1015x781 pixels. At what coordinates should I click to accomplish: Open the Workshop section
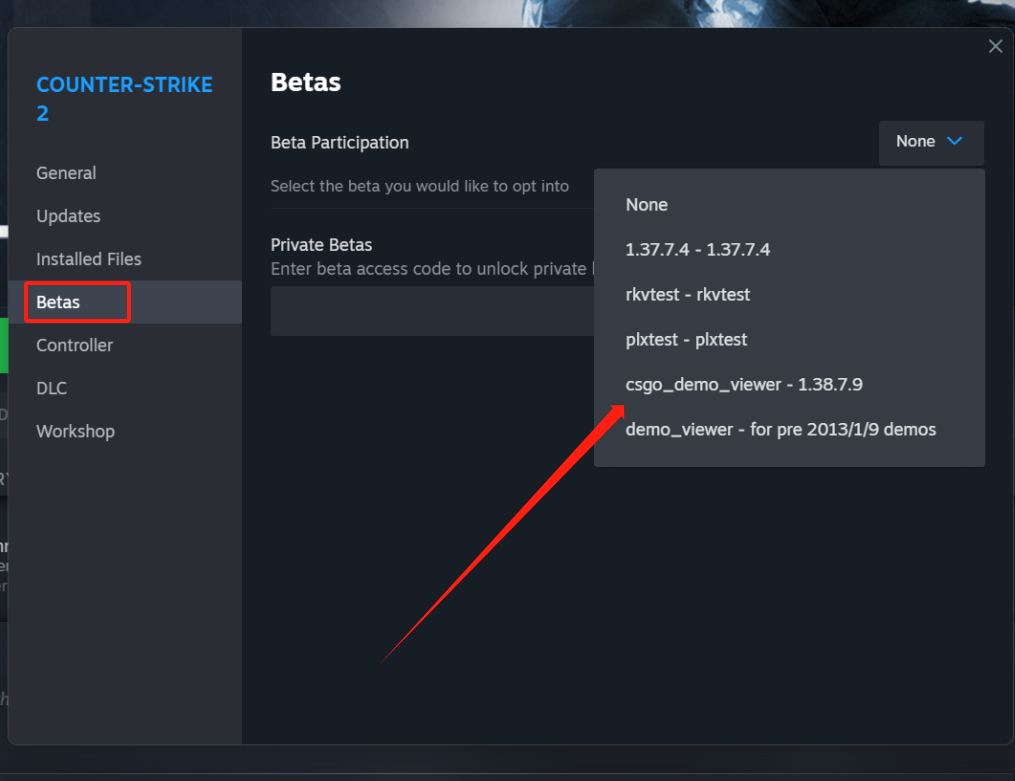(x=75, y=431)
